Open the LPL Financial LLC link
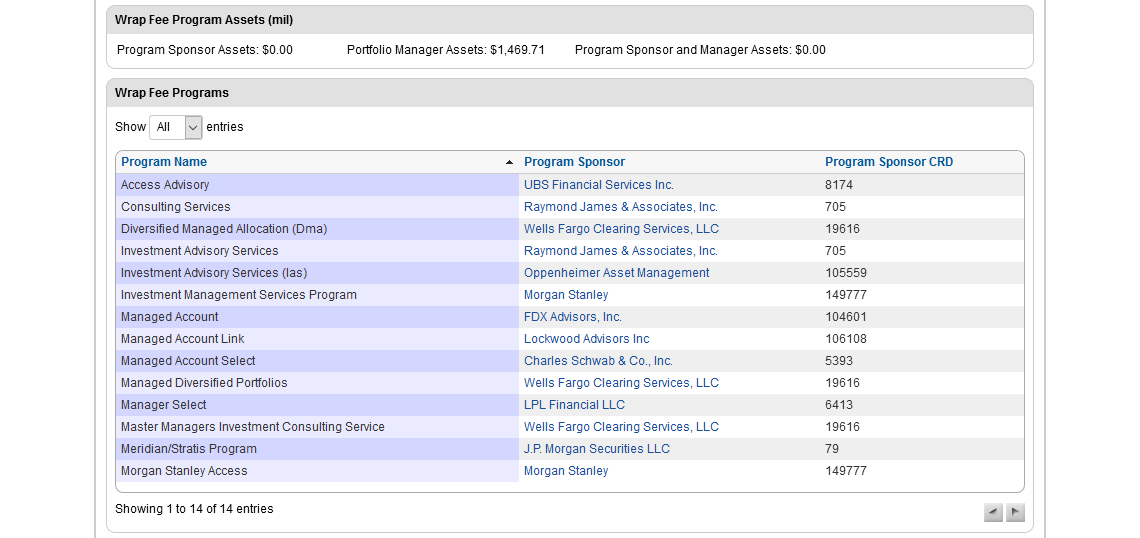The image size is (1140, 538). [574, 405]
